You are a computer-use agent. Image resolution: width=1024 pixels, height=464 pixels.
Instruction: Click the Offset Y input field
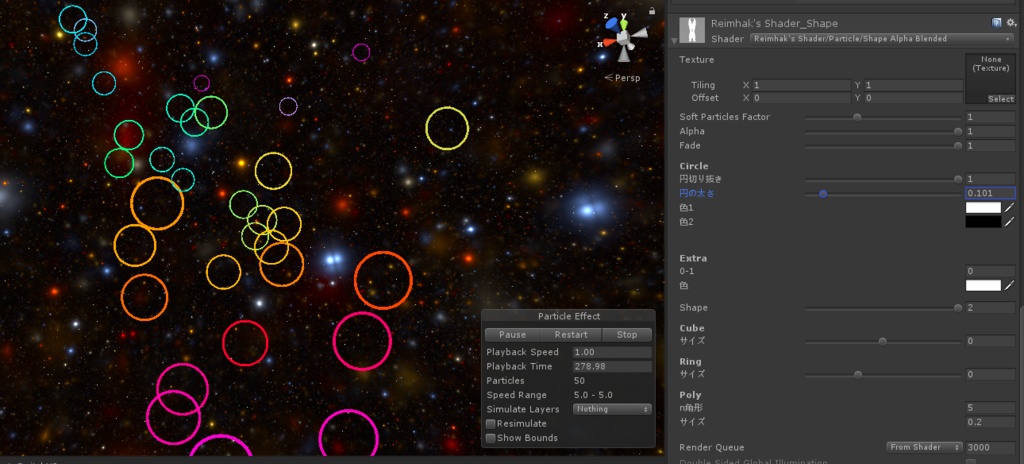coord(914,98)
